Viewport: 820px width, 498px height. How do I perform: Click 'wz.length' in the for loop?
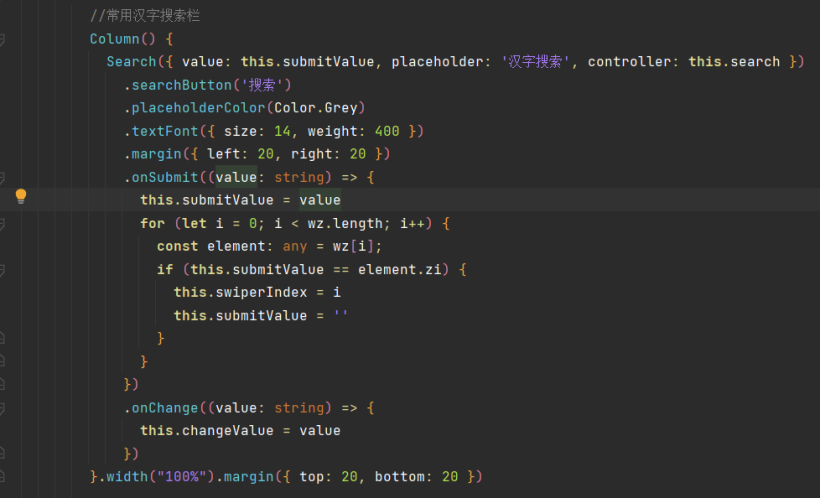tap(345, 223)
